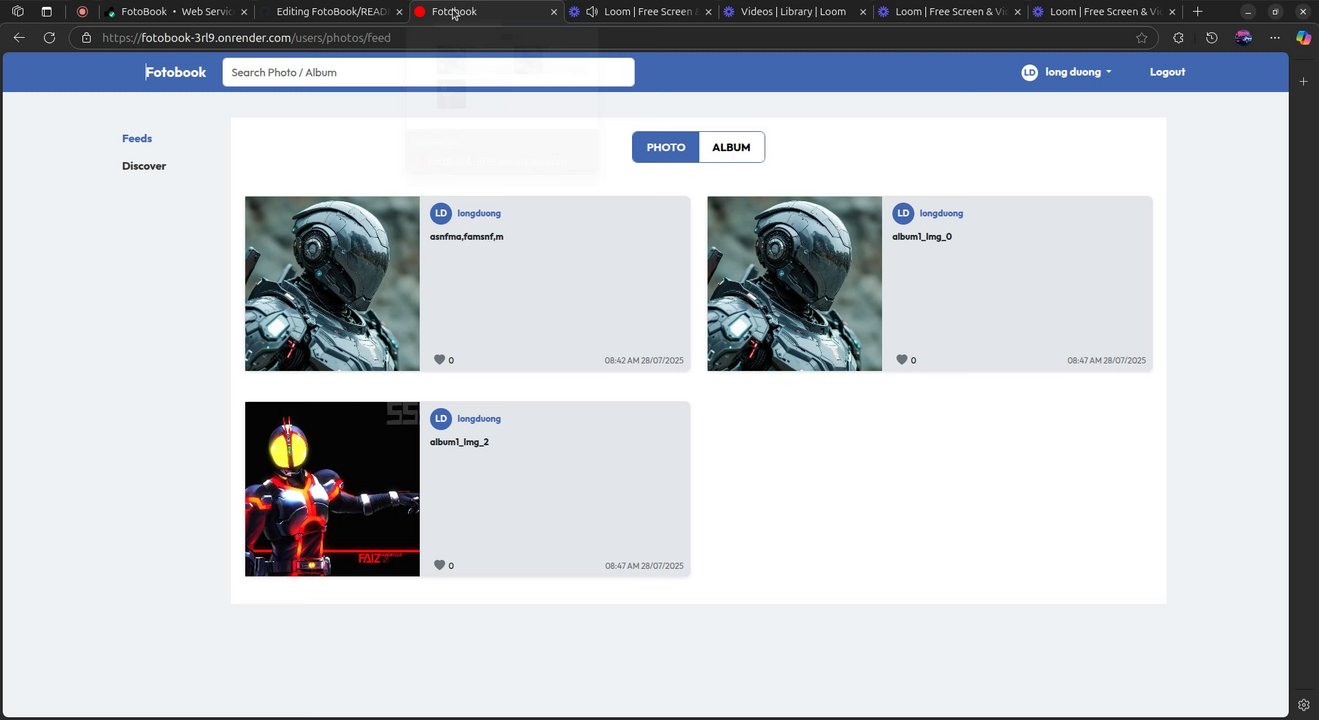Screen dimensions: 1319x720
Task: Open the tab actions menu icon
Action: (47, 12)
